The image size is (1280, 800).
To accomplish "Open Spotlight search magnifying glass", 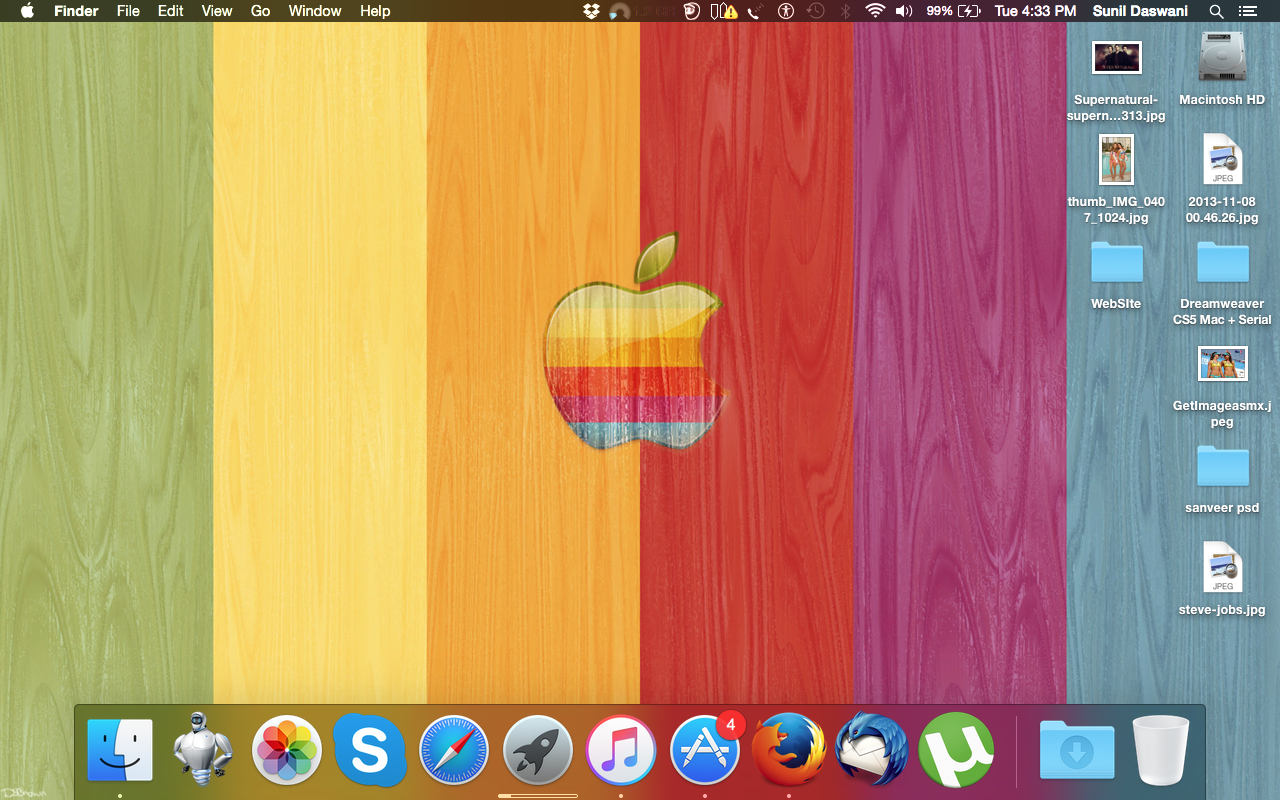I will 1216,11.
